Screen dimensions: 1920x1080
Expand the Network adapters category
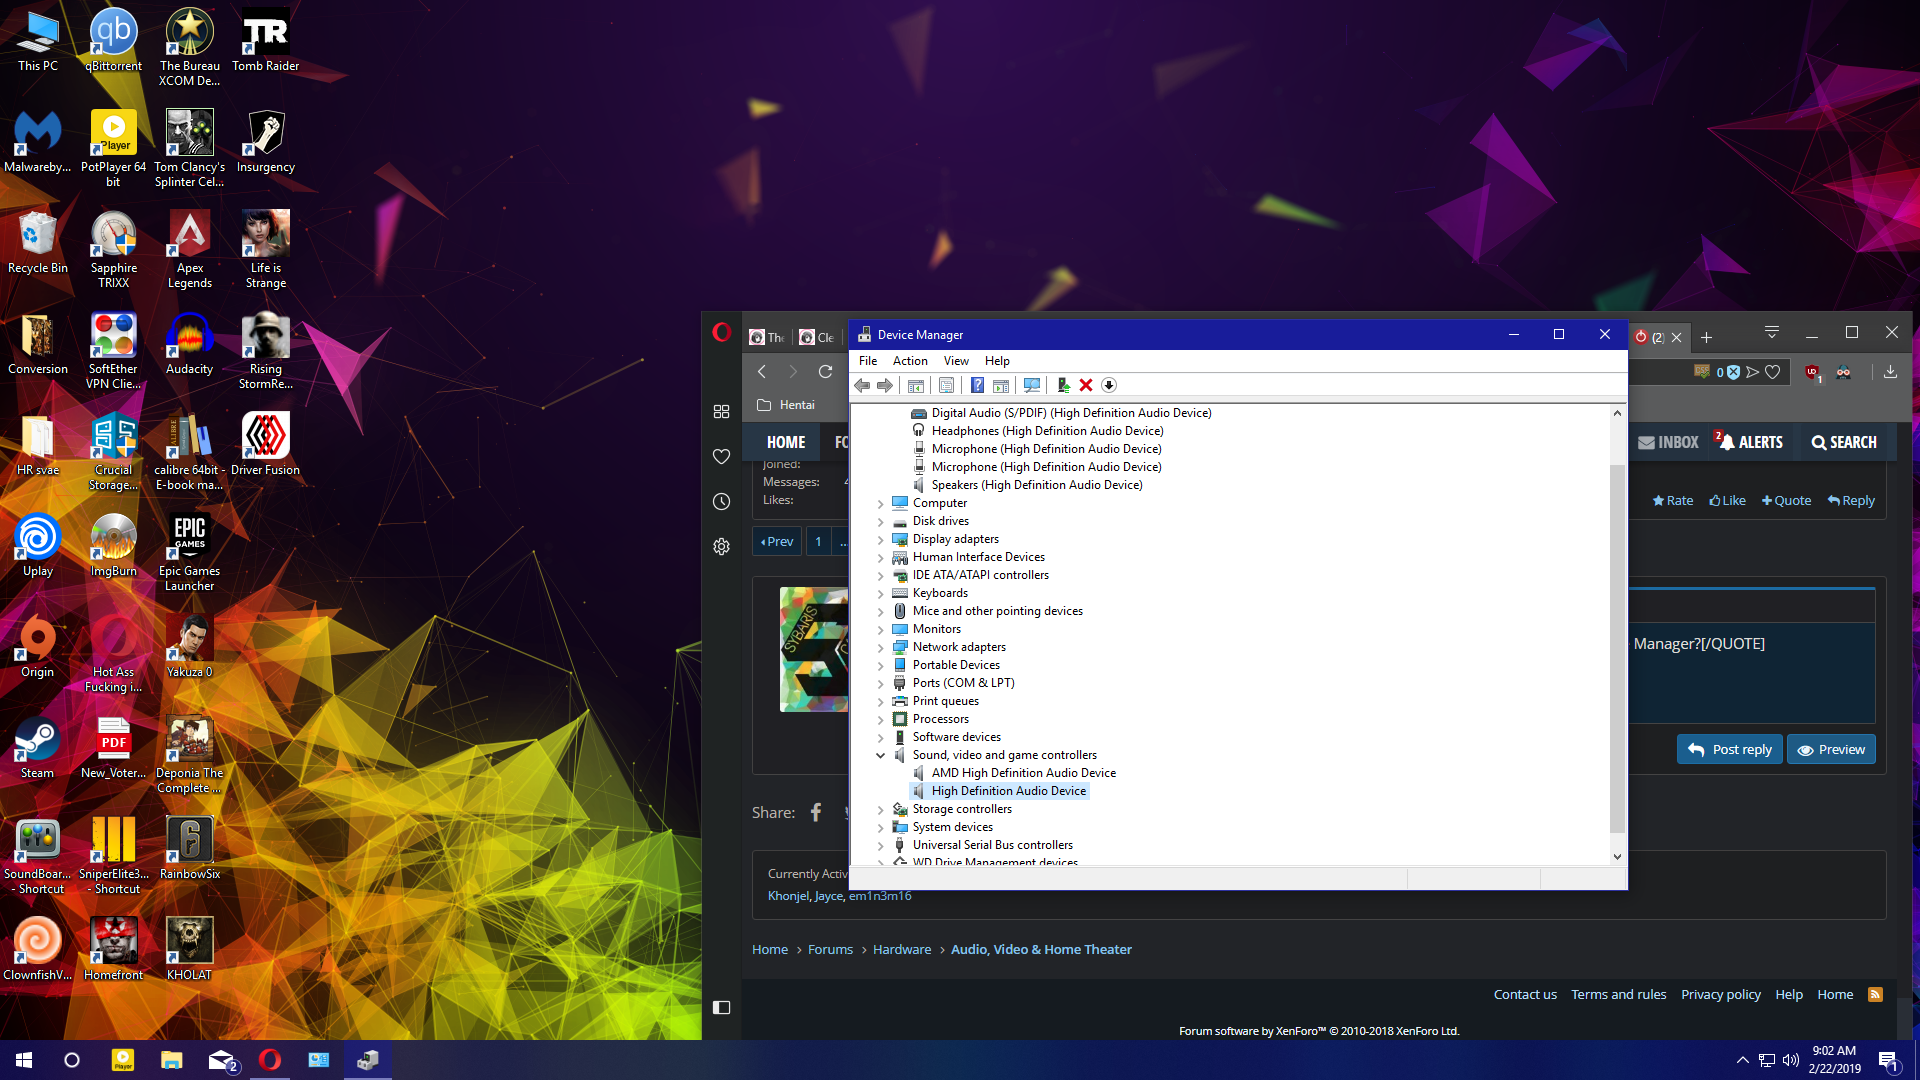[x=881, y=648]
